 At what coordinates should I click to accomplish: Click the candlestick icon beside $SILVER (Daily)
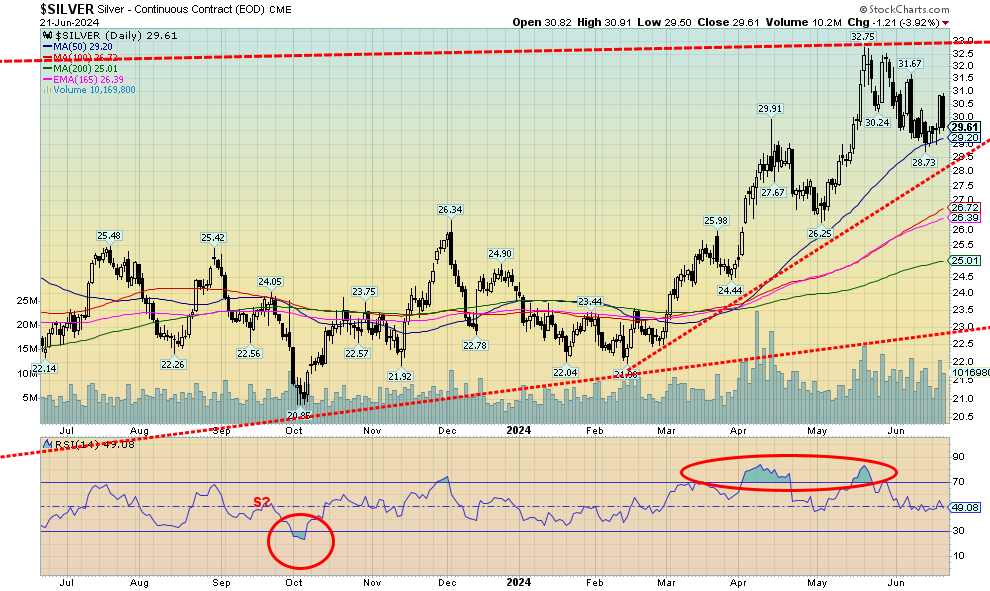click(x=45, y=36)
